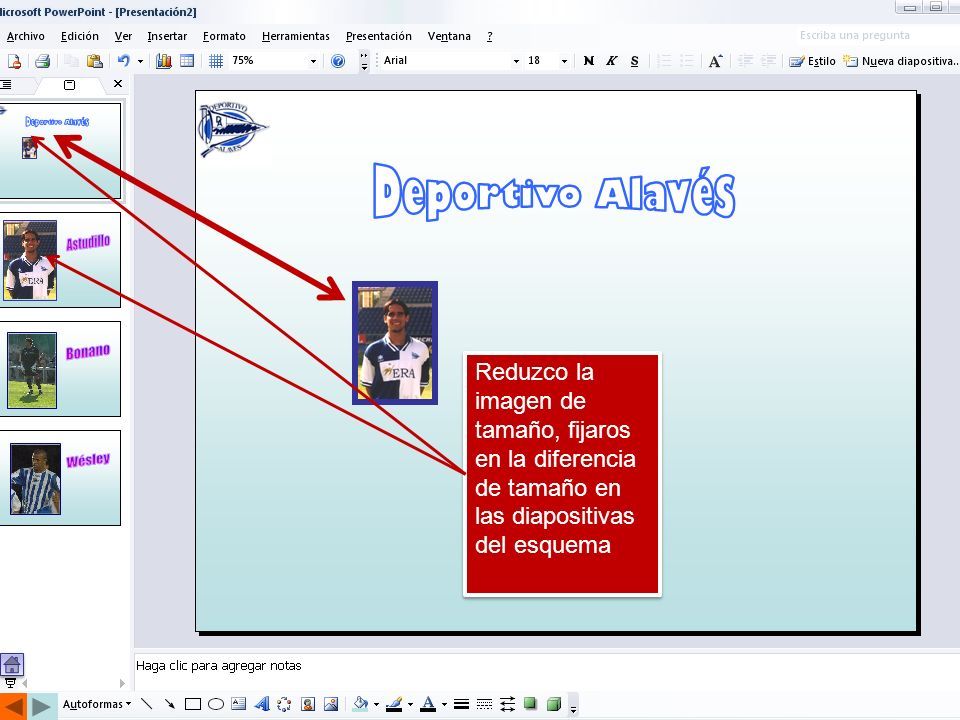Viewport: 960px width, 720px height.
Task: Toggle the grid display icon
Action: click(216, 61)
